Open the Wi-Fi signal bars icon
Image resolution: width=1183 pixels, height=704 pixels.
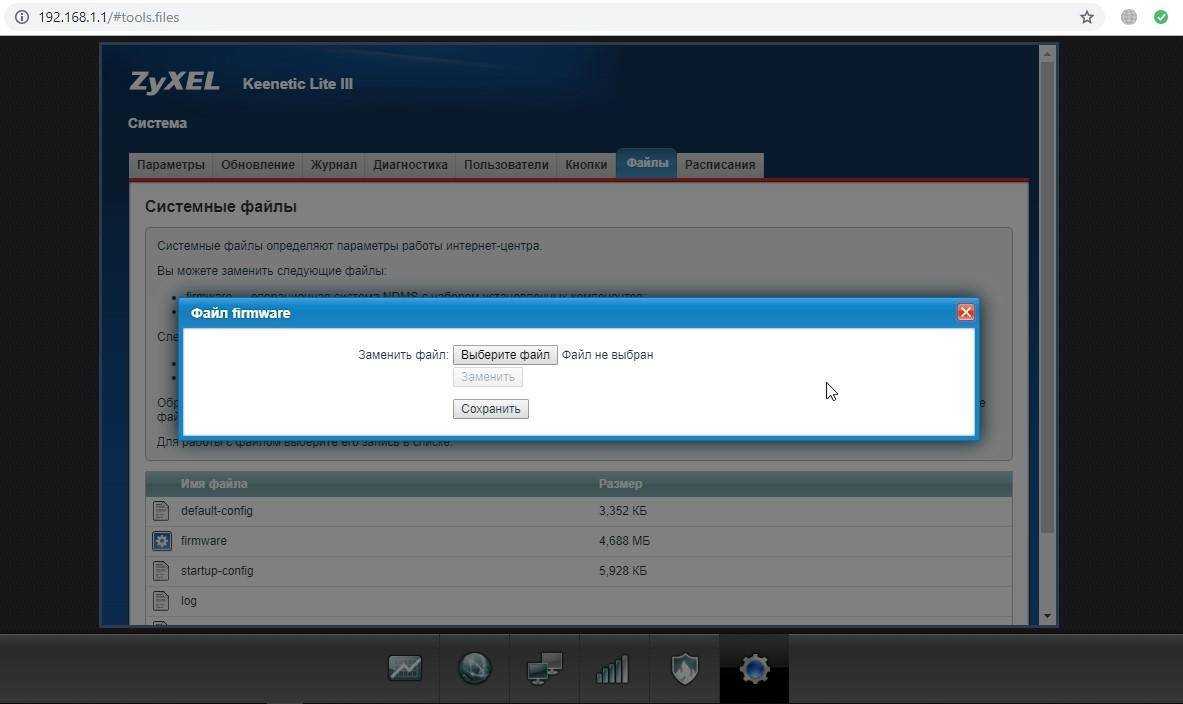612,668
